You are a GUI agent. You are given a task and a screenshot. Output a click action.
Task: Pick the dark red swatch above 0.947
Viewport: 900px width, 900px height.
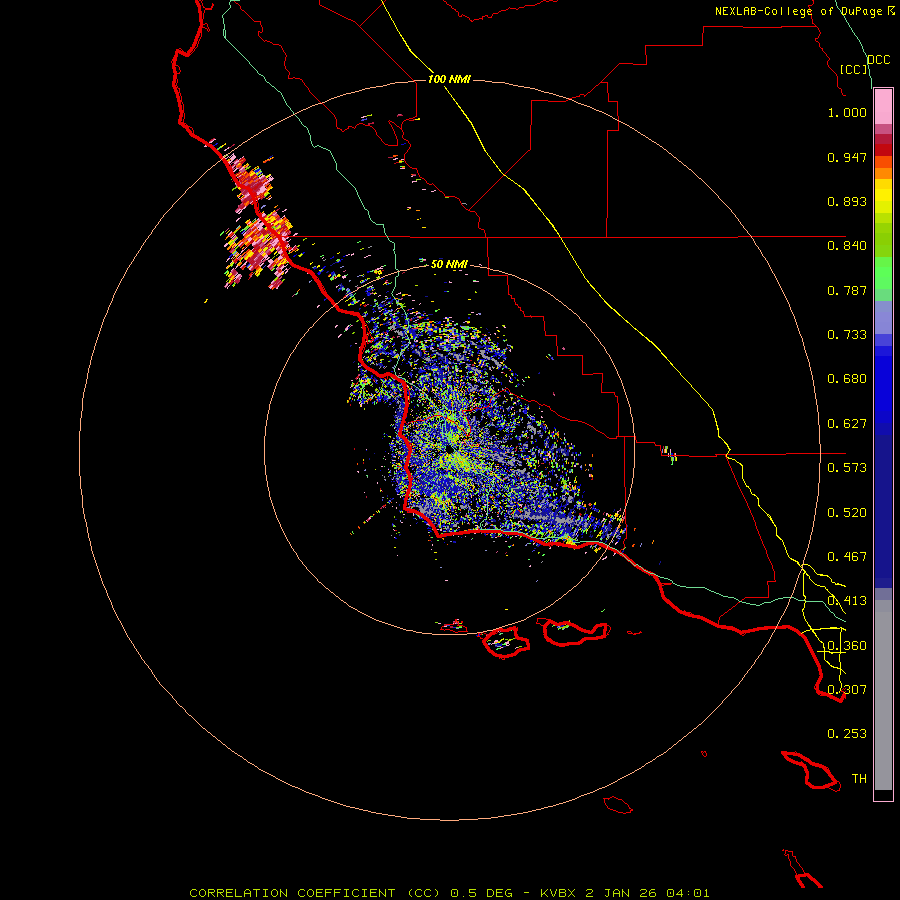click(x=883, y=149)
